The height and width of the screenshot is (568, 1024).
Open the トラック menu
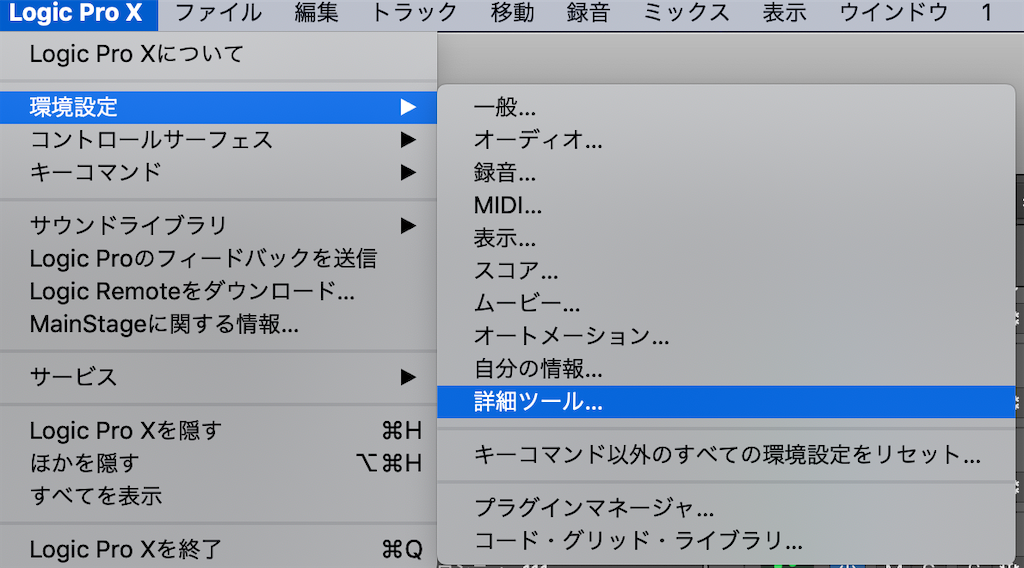click(x=414, y=14)
